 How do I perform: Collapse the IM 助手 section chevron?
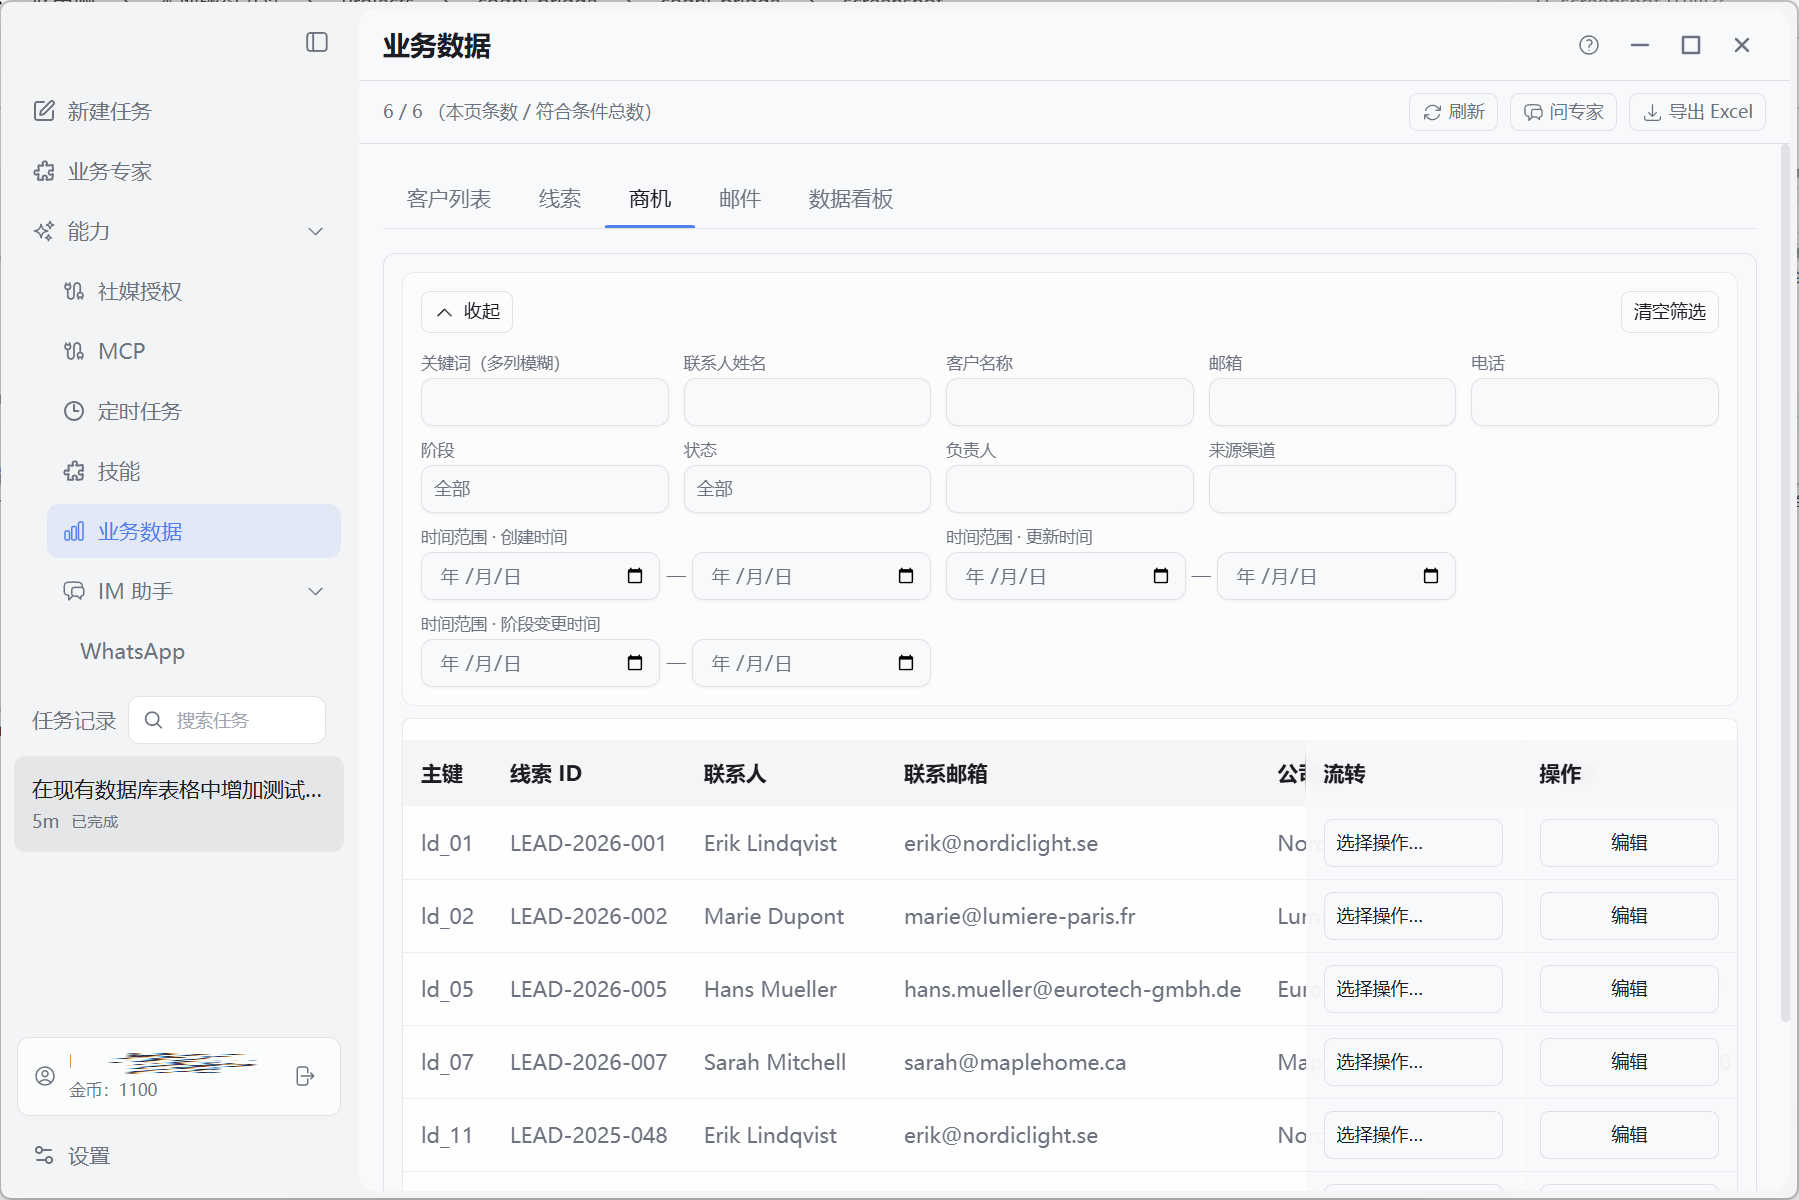(316, 591)
